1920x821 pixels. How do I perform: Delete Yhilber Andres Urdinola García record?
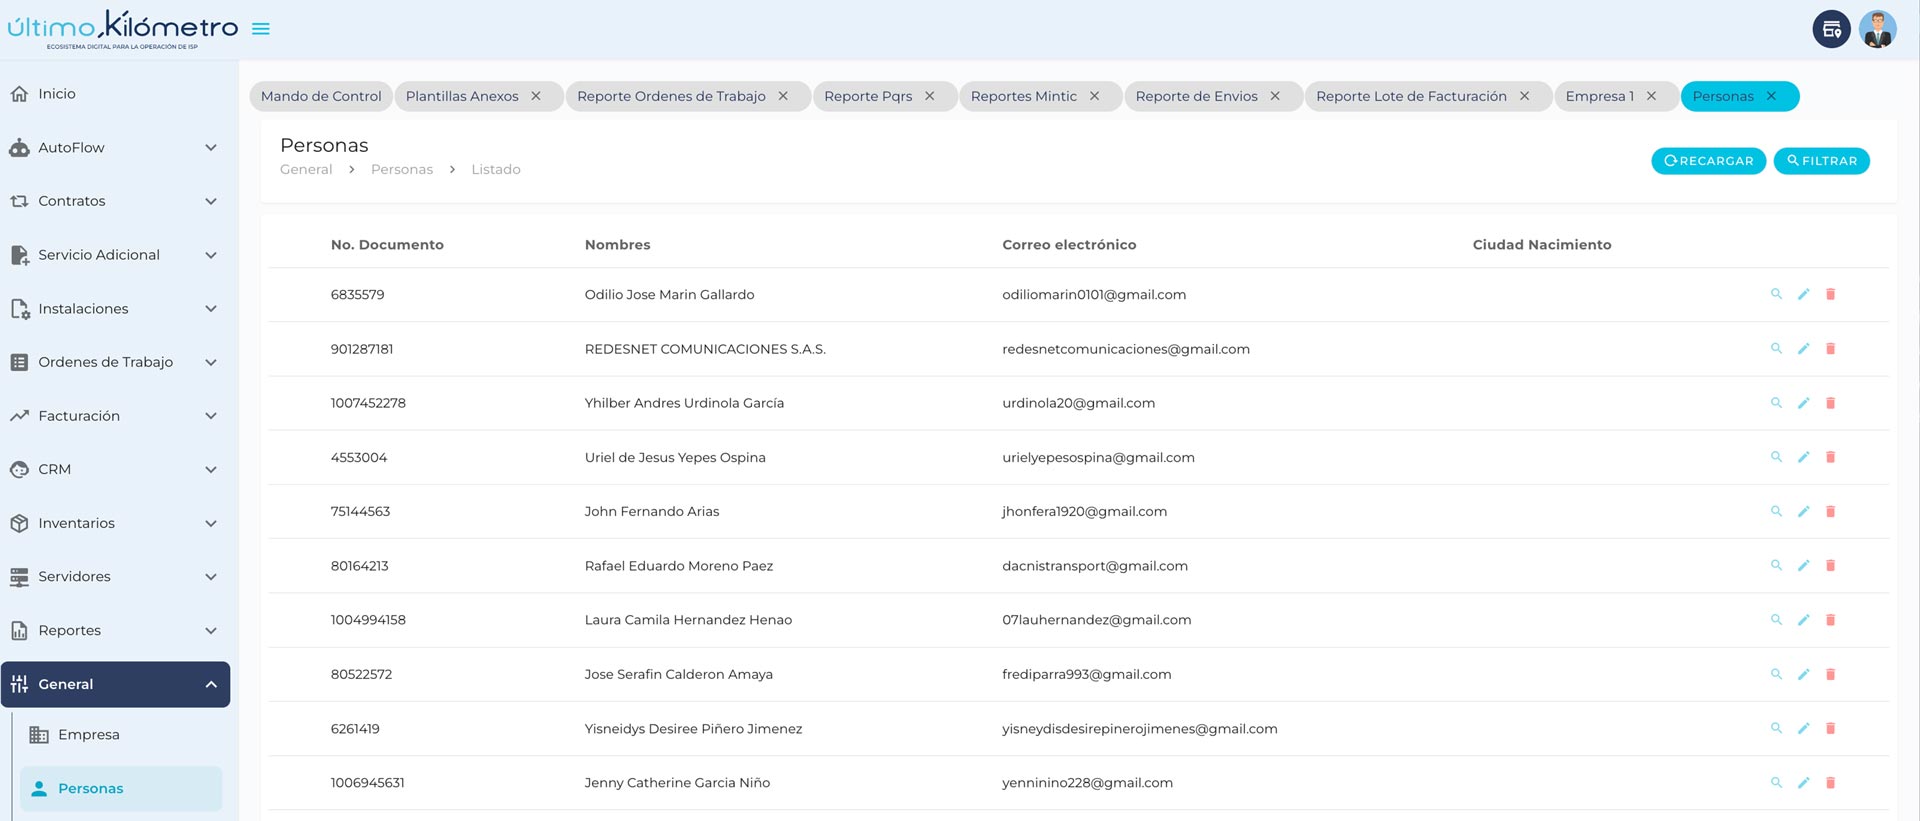click(x=1830, y=403)
